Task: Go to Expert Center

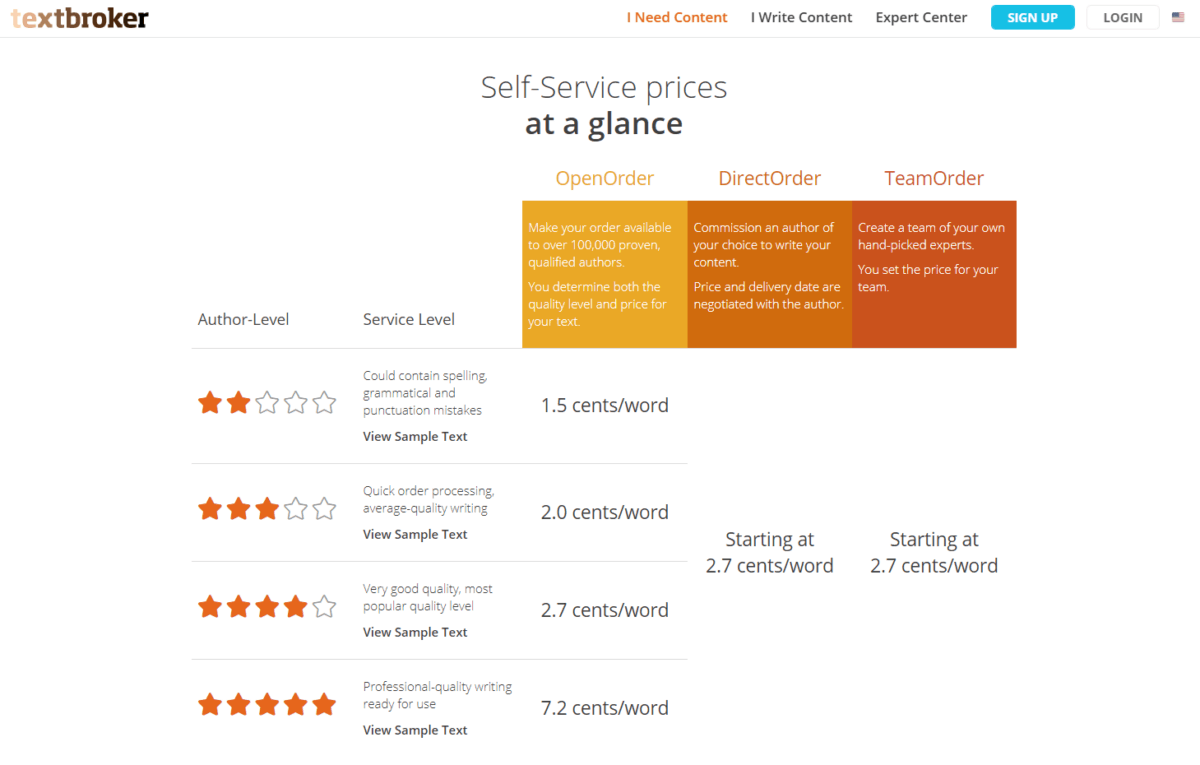Action: click(921, 17)
